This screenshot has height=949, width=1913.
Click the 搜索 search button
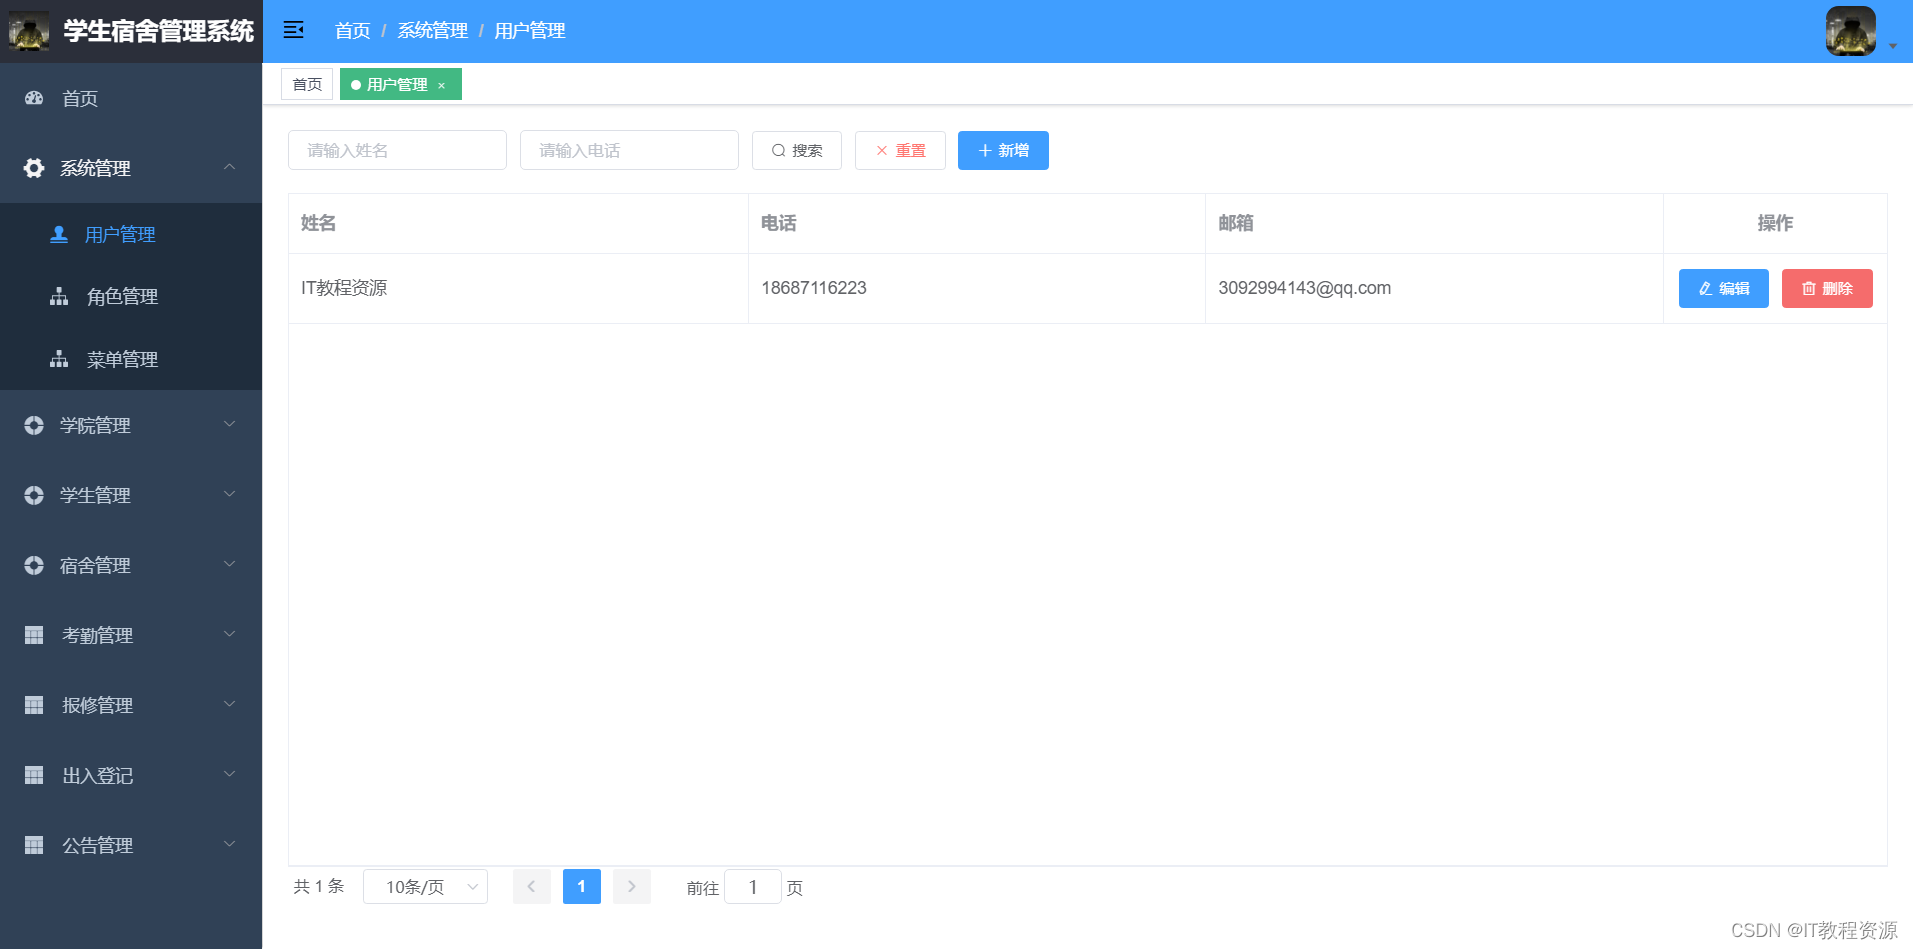[x=797, y=150]
